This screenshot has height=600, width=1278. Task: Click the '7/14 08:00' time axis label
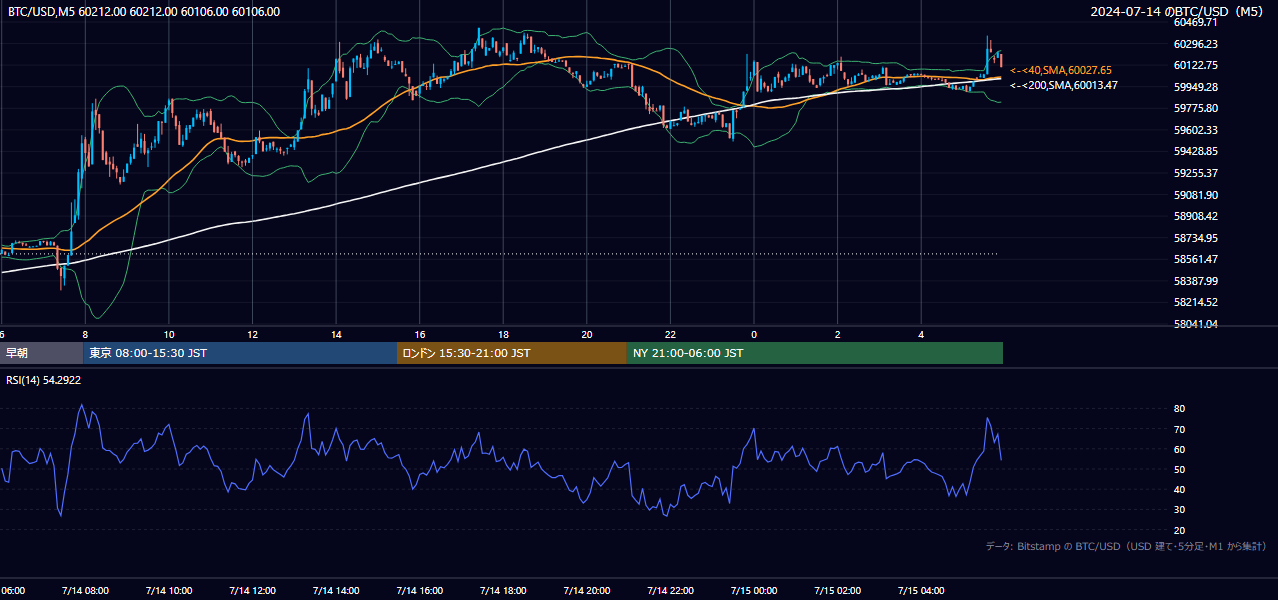tap(85, 590)
